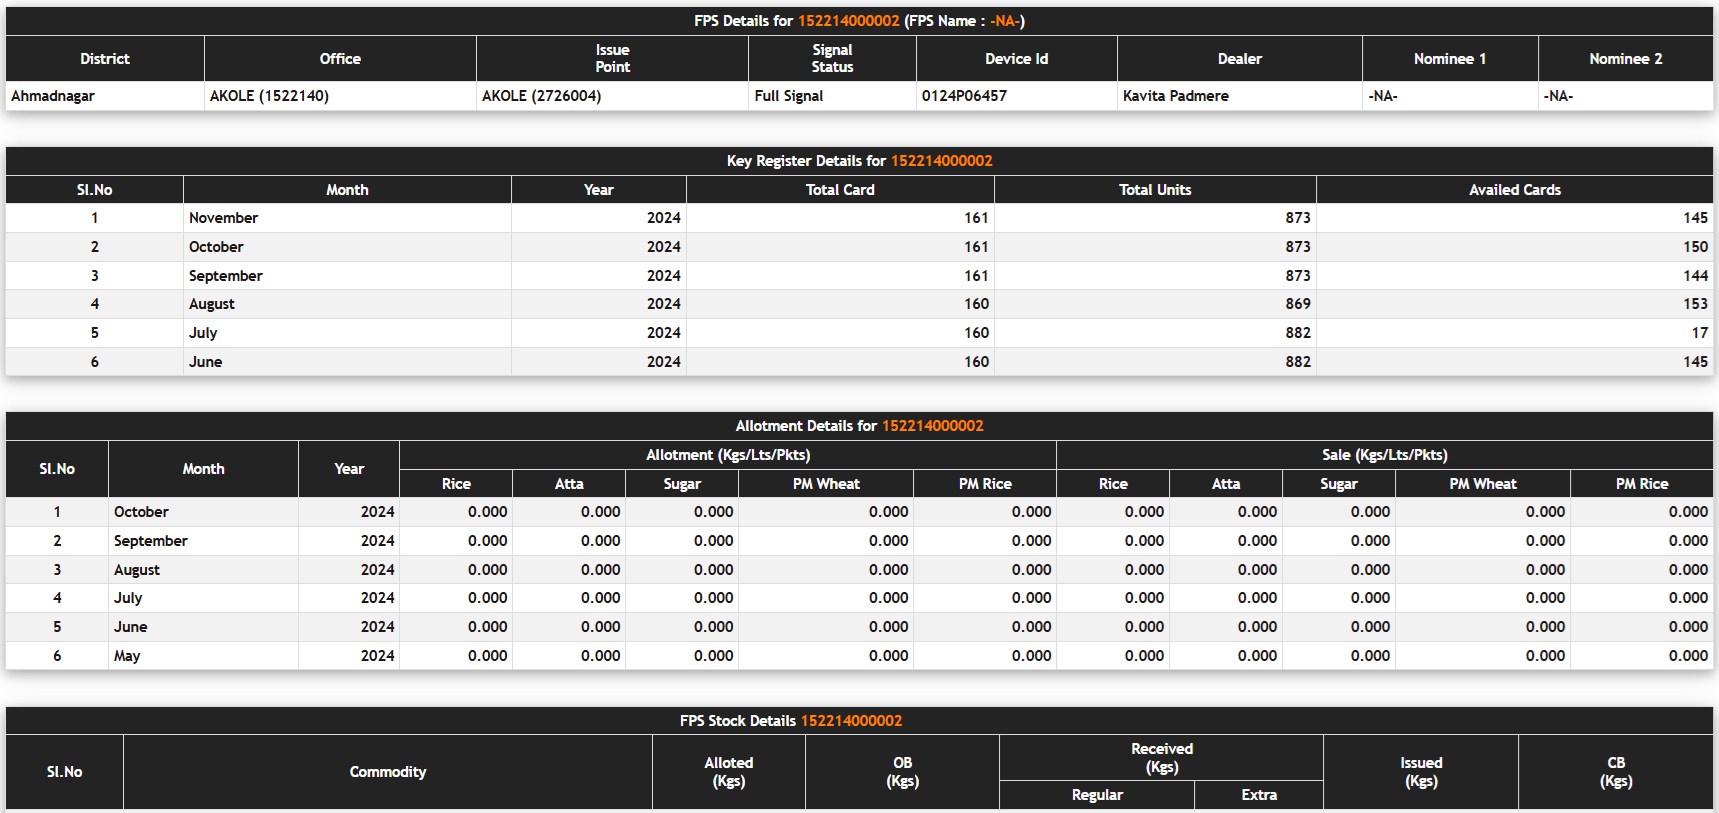1719x813 pixels.
Task: Click the Sugar header under Sale
Action: click(1338, 484)
